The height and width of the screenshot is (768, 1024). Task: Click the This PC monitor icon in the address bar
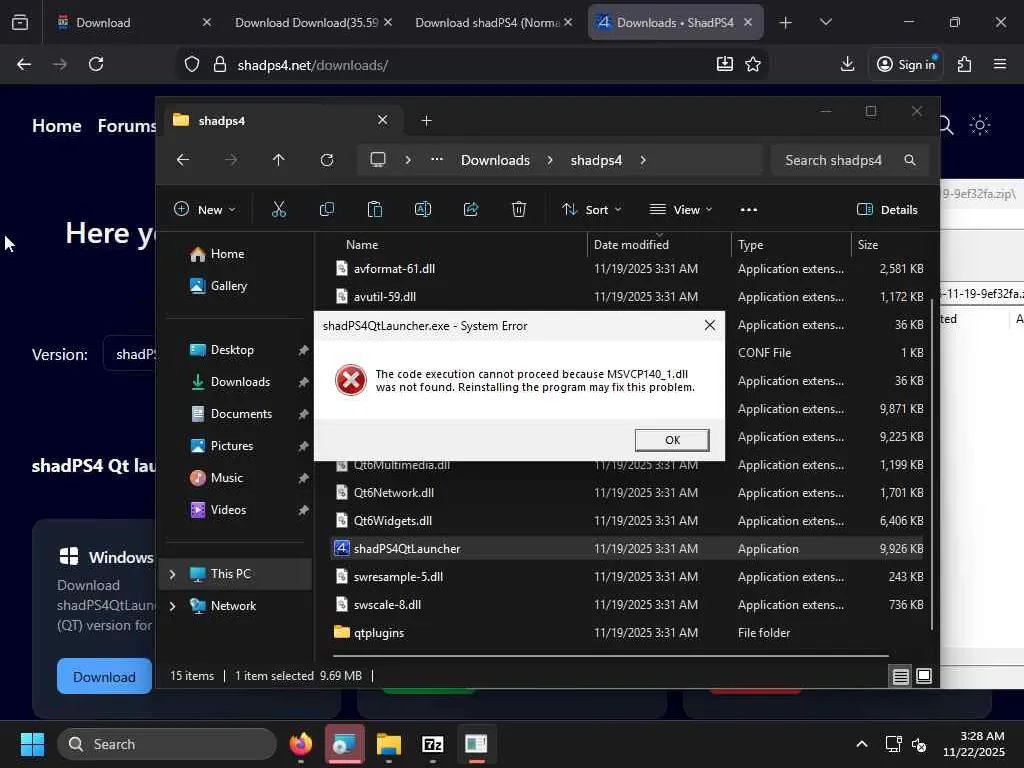pos(377,160)
